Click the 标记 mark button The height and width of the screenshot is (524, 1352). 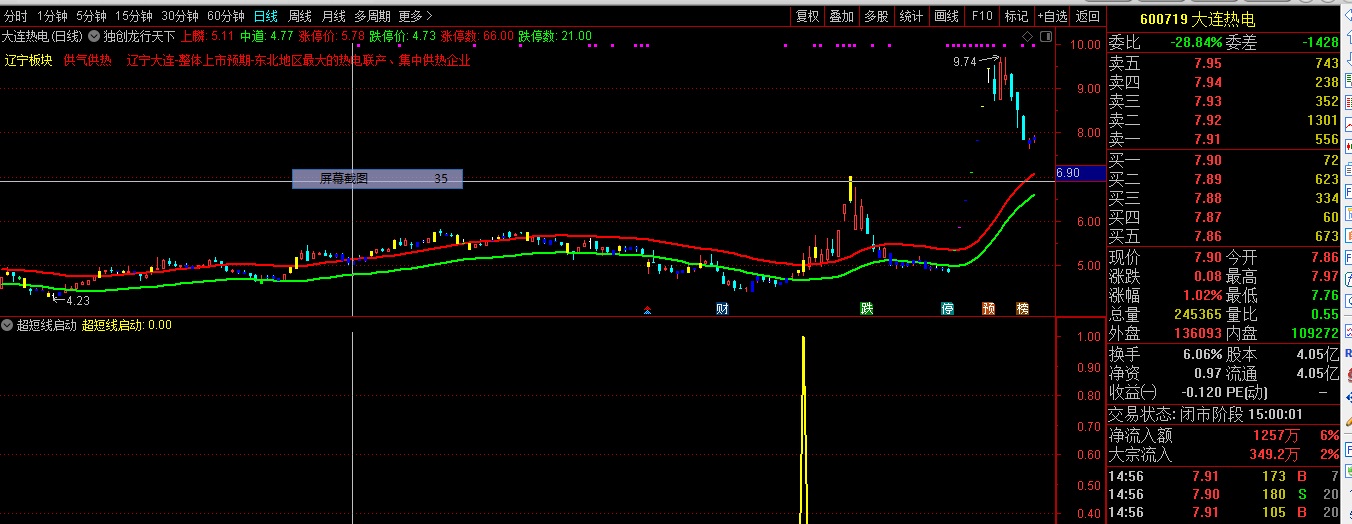(1016, 16)
